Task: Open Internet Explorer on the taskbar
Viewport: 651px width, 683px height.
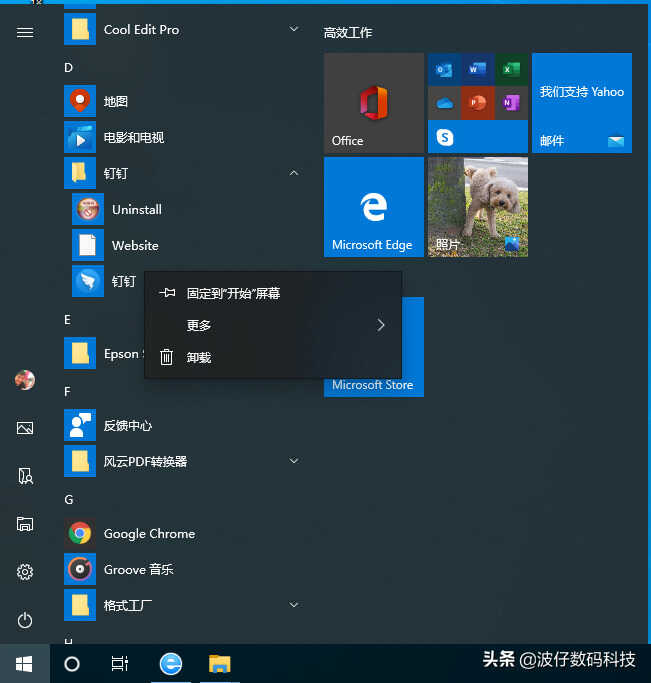Action: click(171, 663)
